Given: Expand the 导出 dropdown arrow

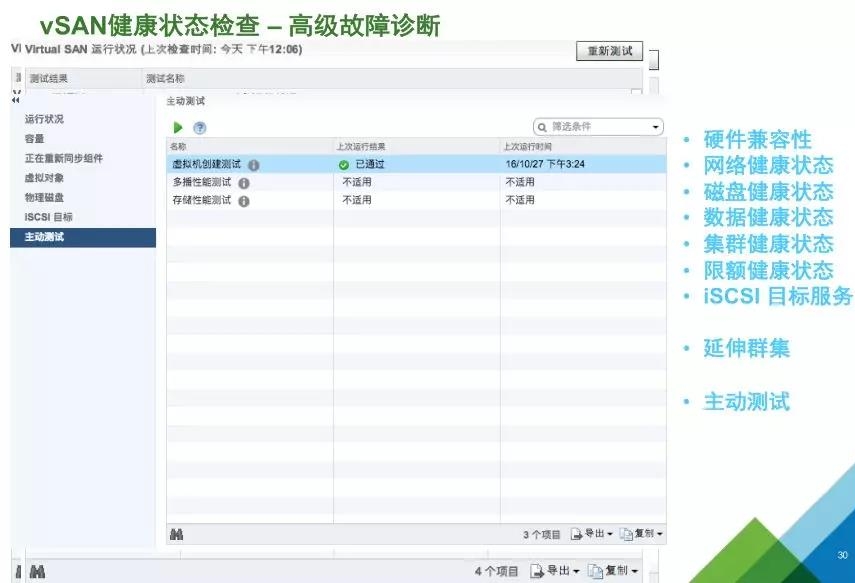Looking at the screenshot, I should click(610, 535).
